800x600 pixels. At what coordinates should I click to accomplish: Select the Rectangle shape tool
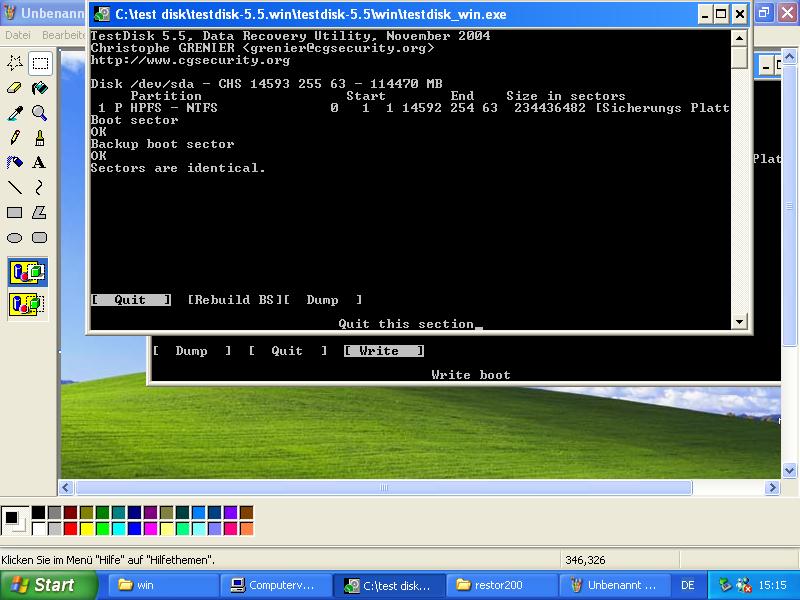[14, 213]
